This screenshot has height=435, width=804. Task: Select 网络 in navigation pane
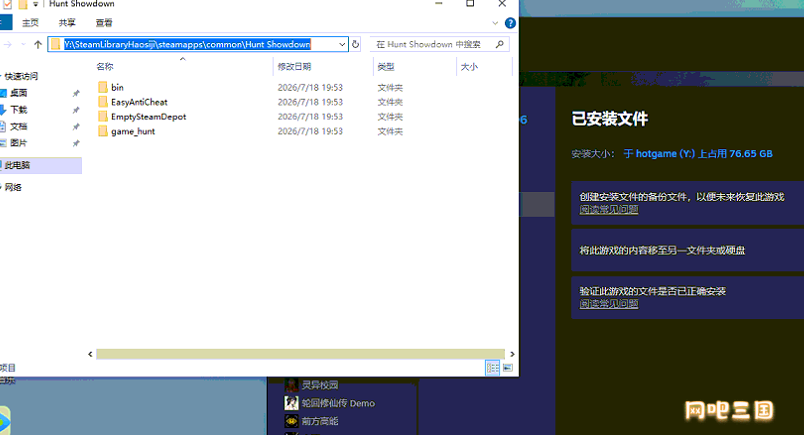tap(13, 187)
